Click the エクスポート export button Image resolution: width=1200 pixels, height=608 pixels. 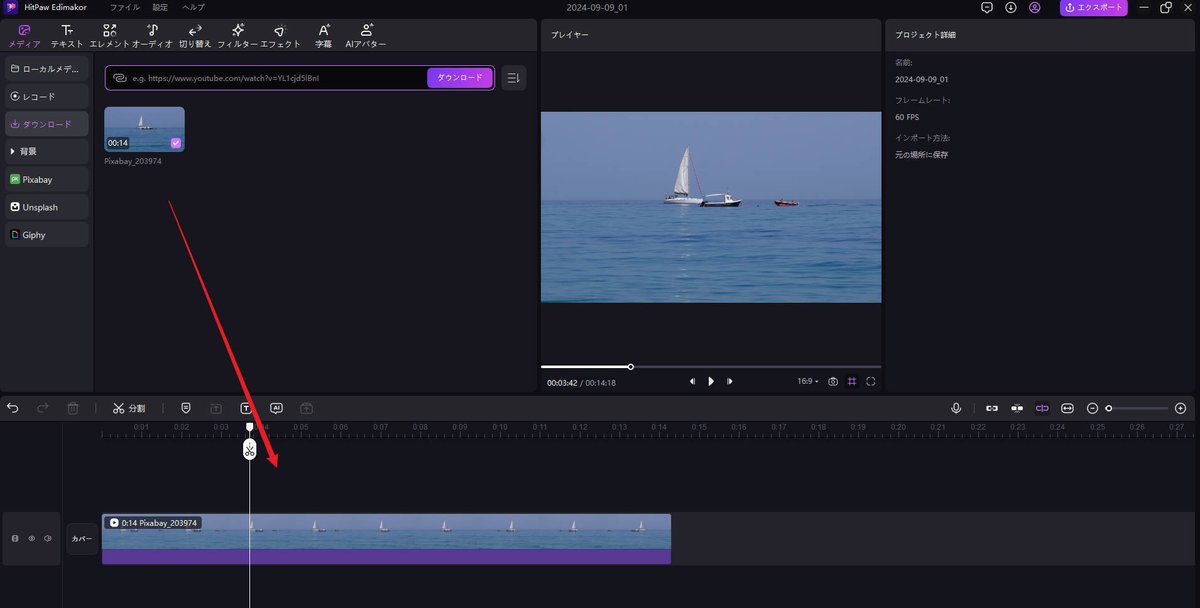tap(1093, 7)
